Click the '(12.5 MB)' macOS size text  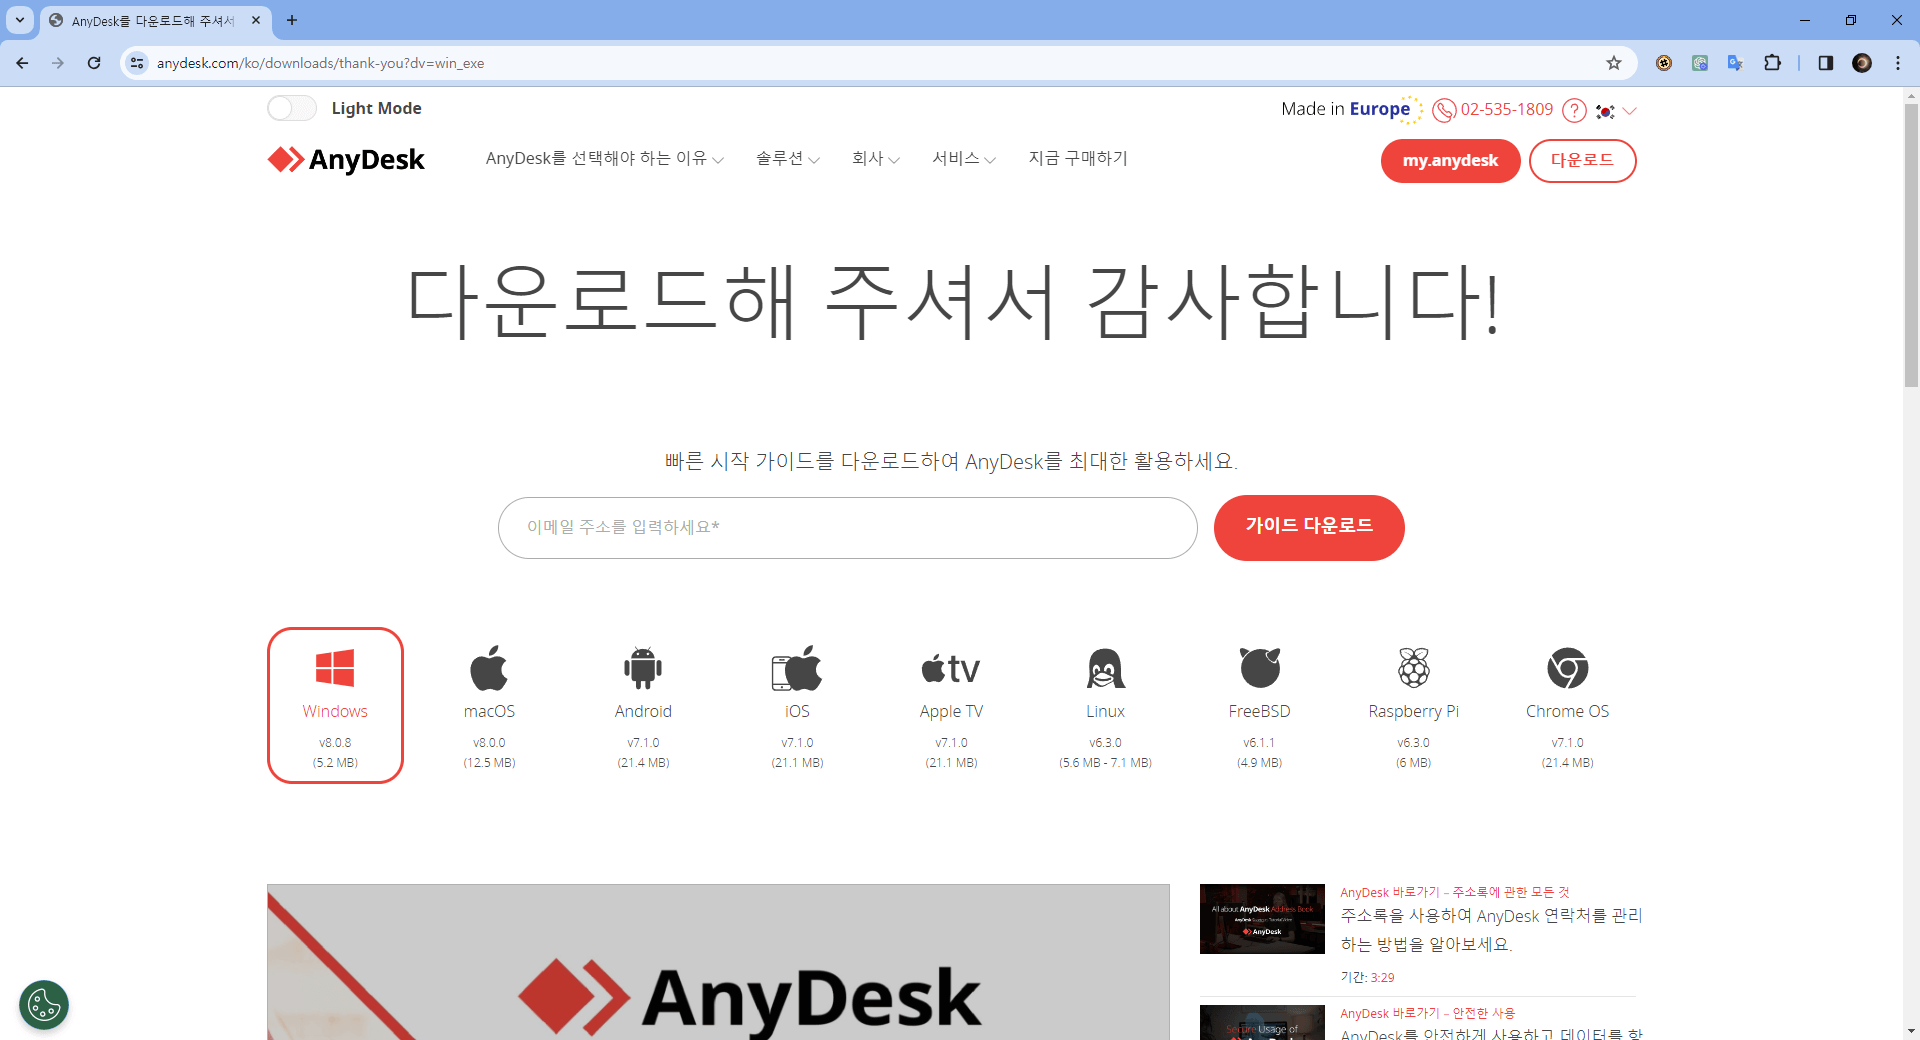click(x=489, y=763)
